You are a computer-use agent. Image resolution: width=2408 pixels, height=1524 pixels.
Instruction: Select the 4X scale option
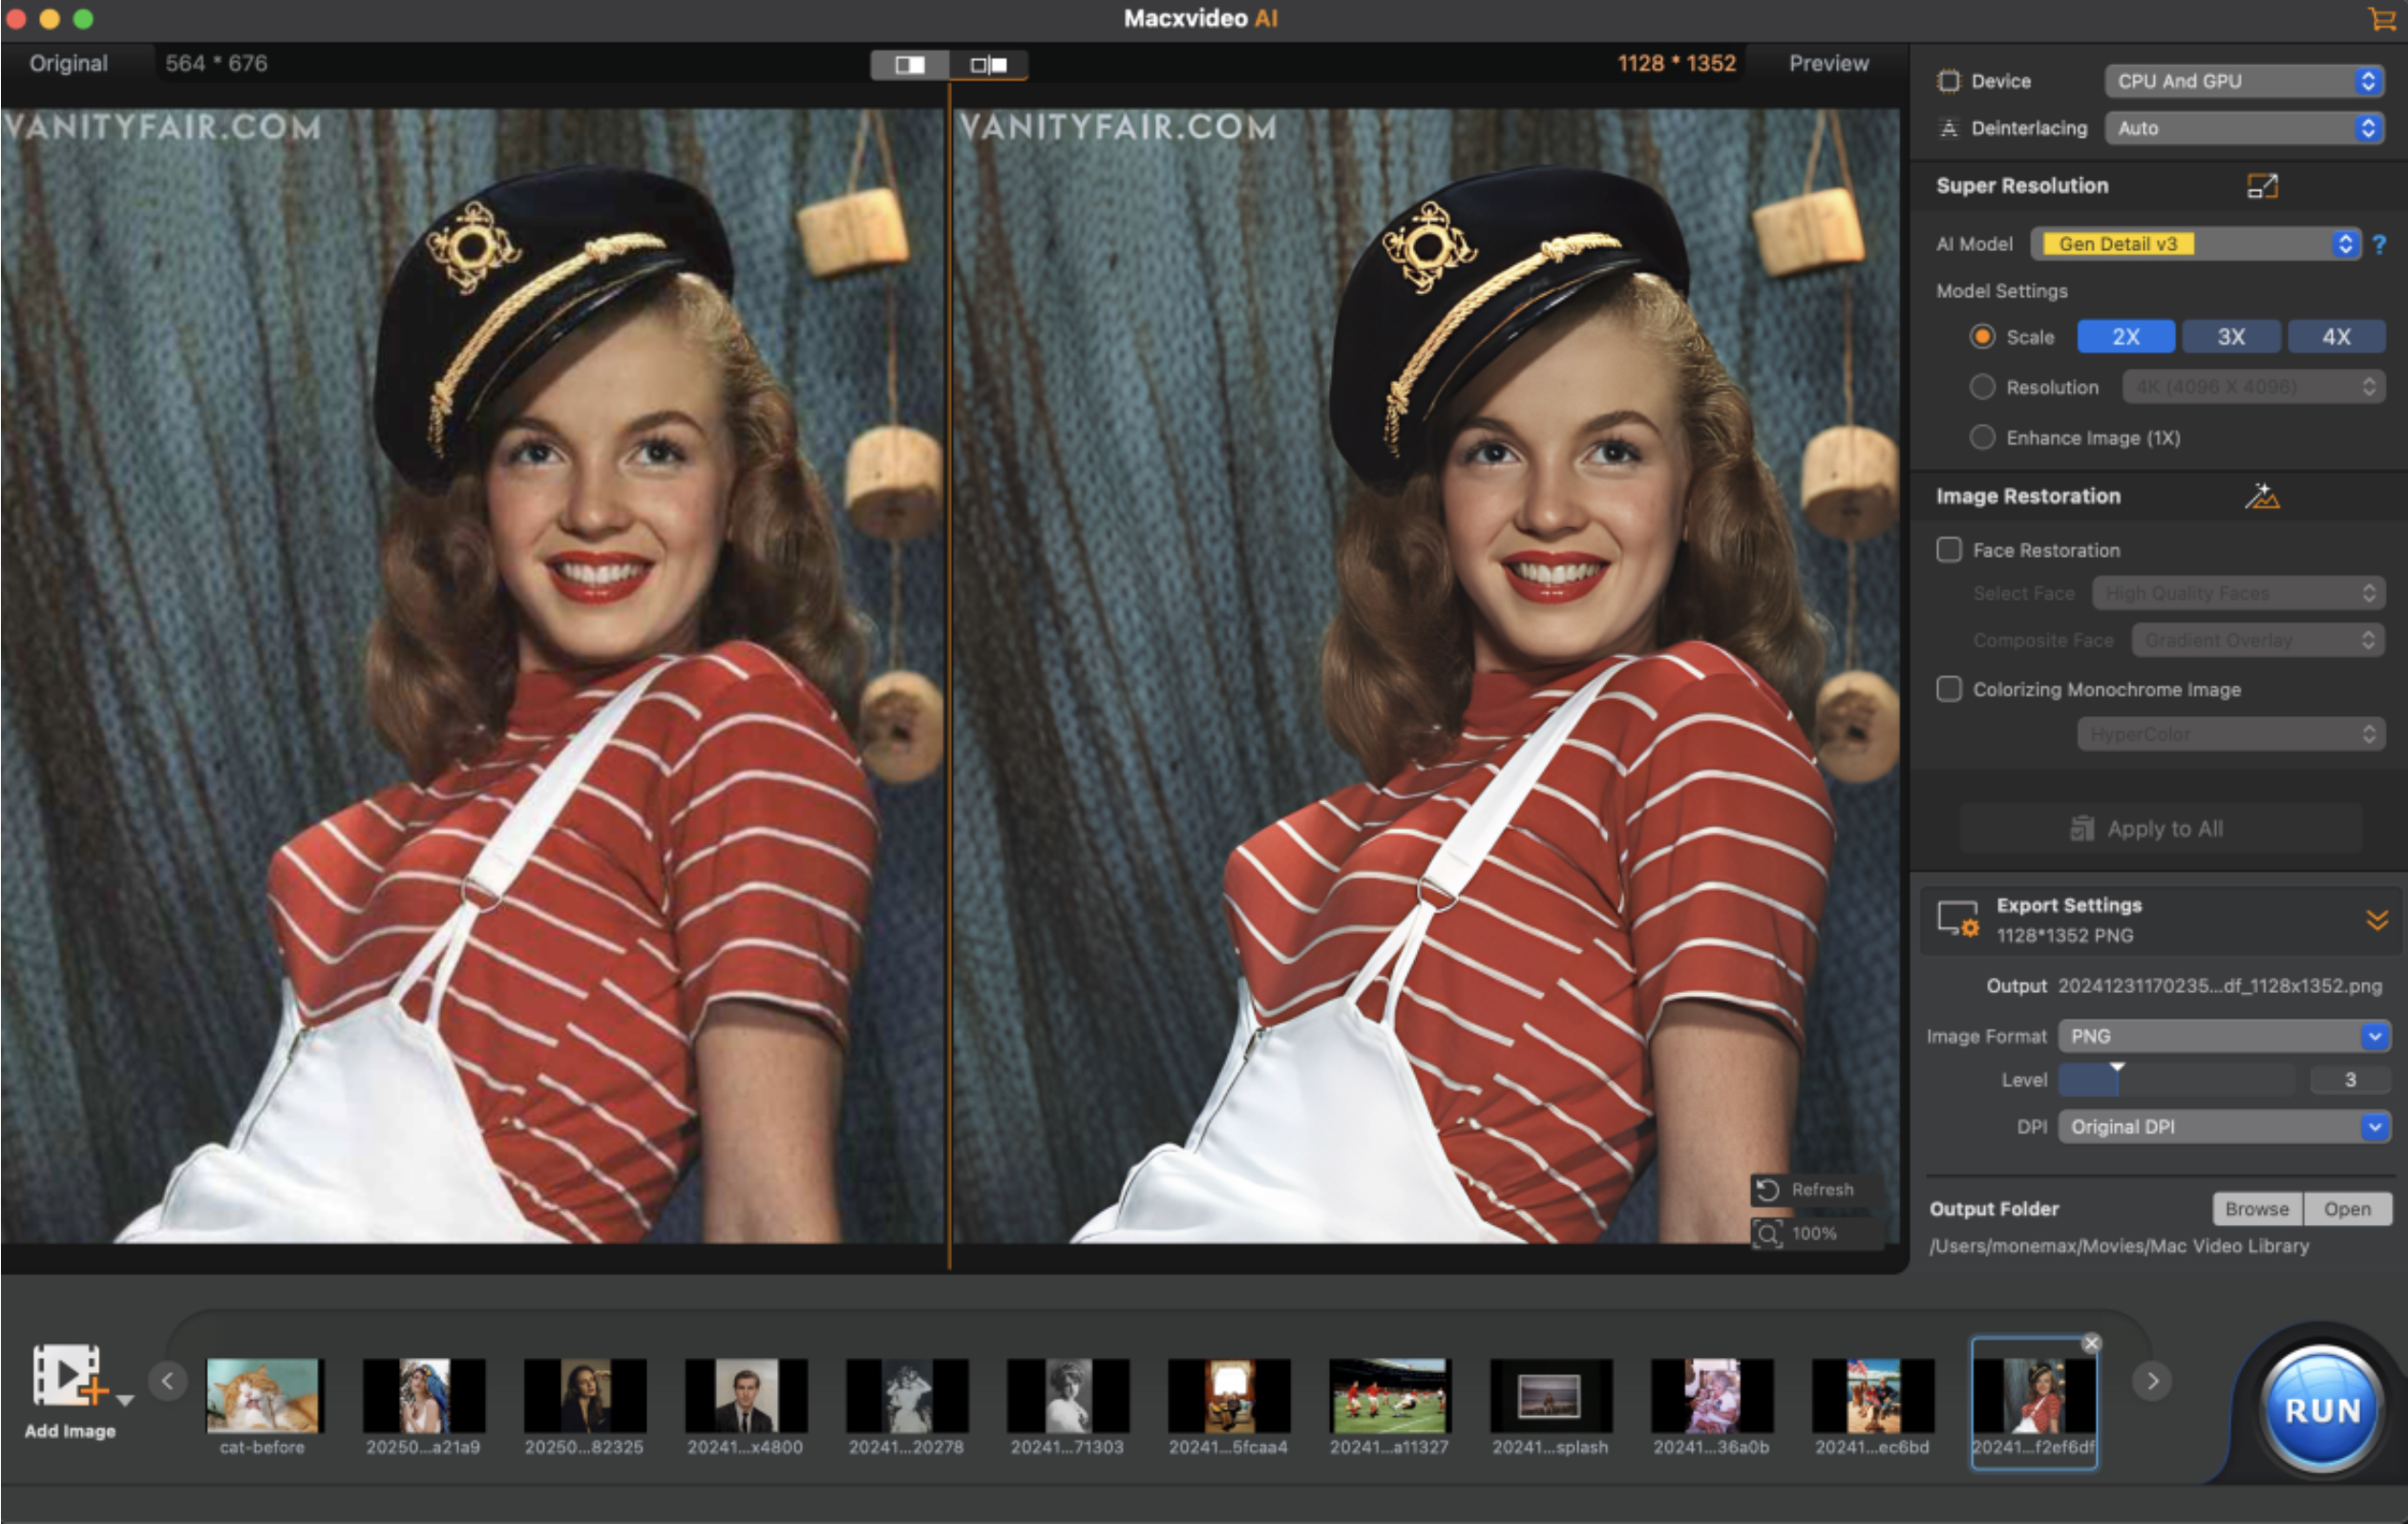point(2335,337)
